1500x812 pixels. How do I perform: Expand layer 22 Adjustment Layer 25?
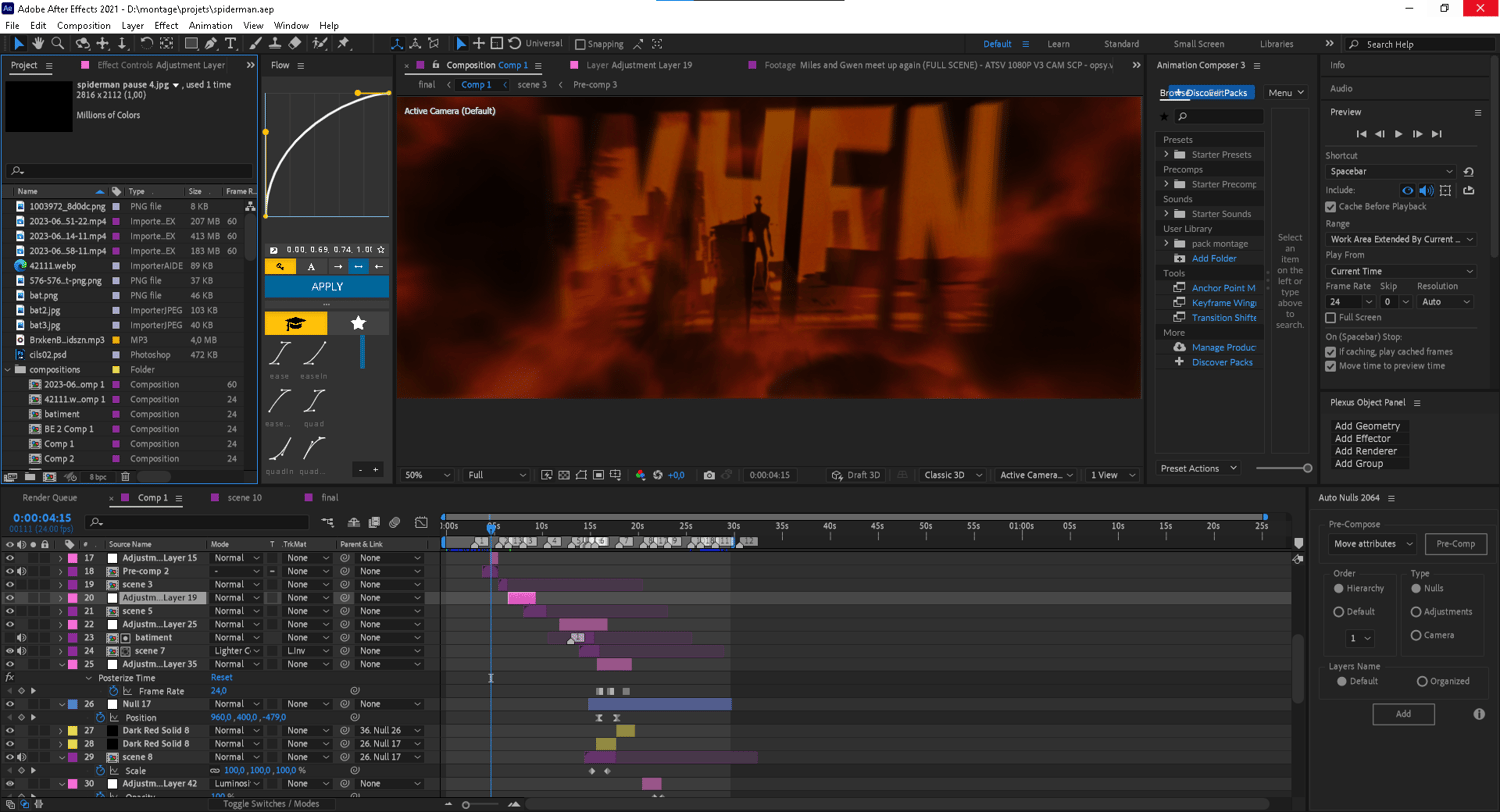(x=60, y=624)
